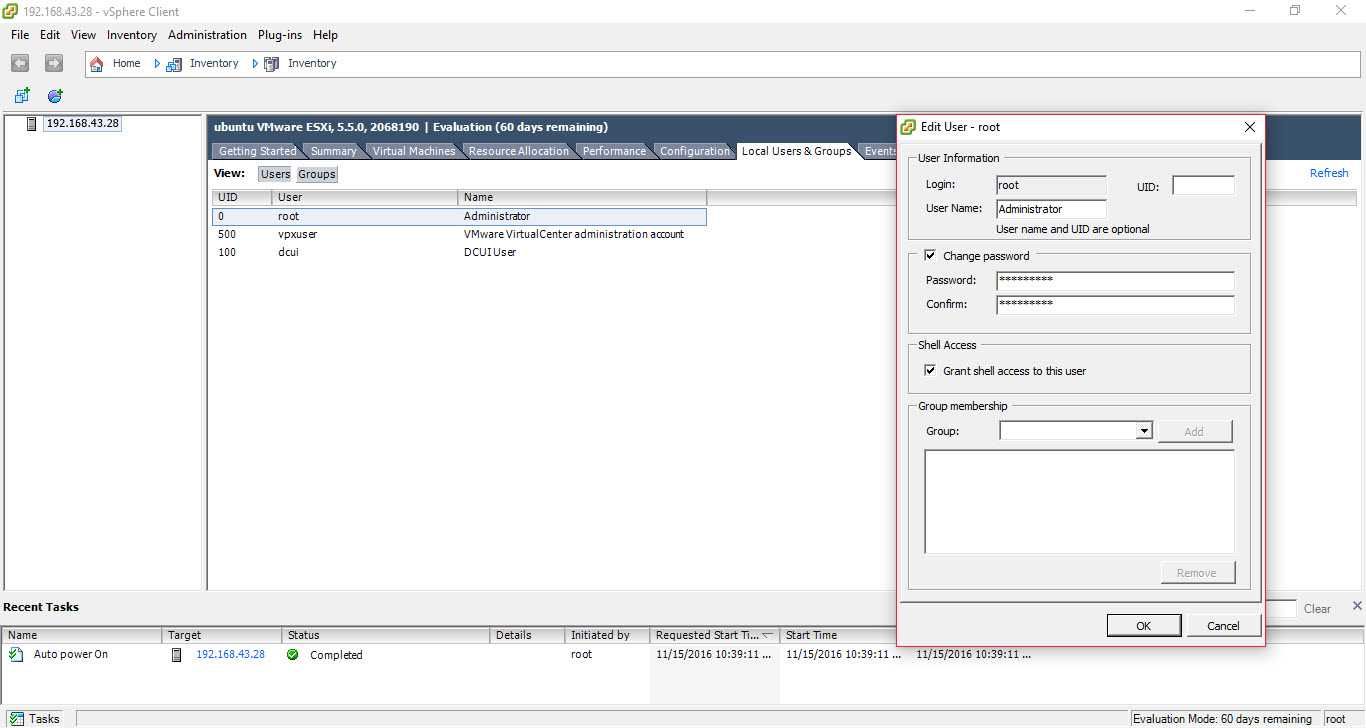Switch to the Virtual Machines tab

click(x=414, y=151)
